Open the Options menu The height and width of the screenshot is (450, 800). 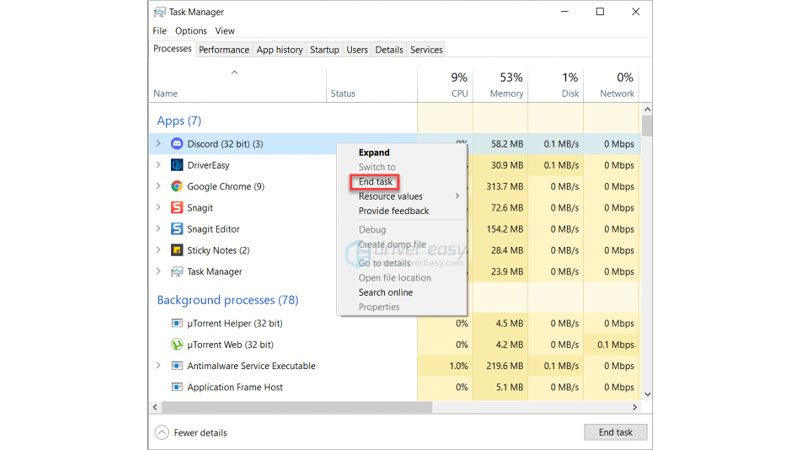coord(191,31)
